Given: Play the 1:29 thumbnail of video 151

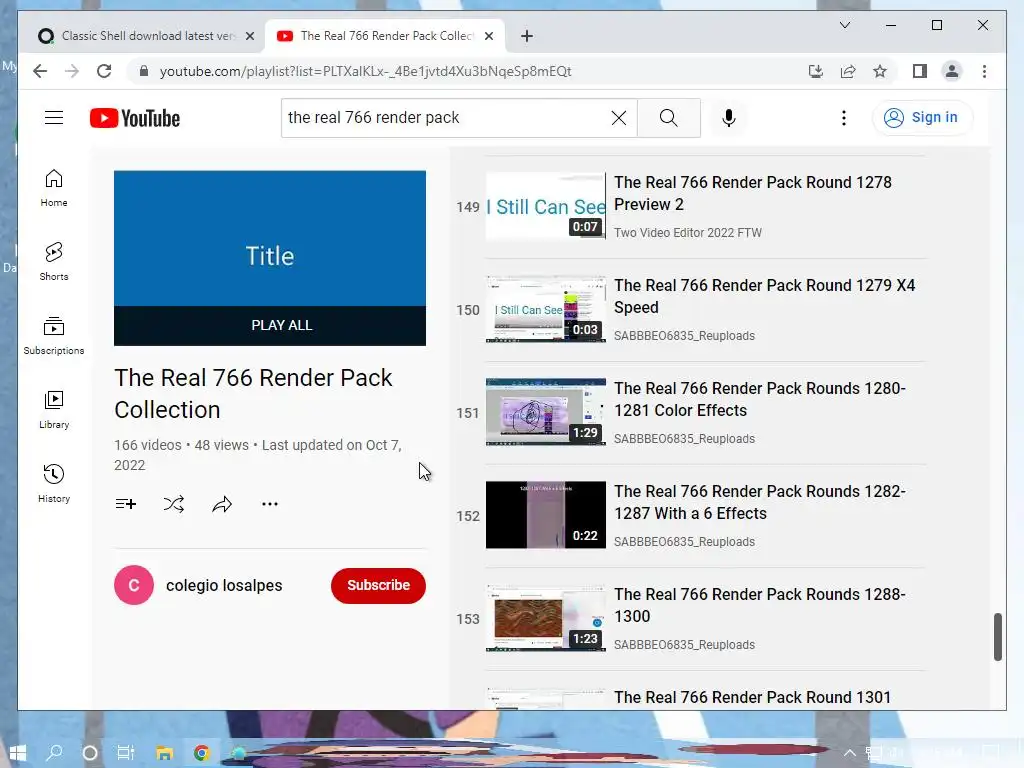Looking at the screenshot, I should pos(546,412).
